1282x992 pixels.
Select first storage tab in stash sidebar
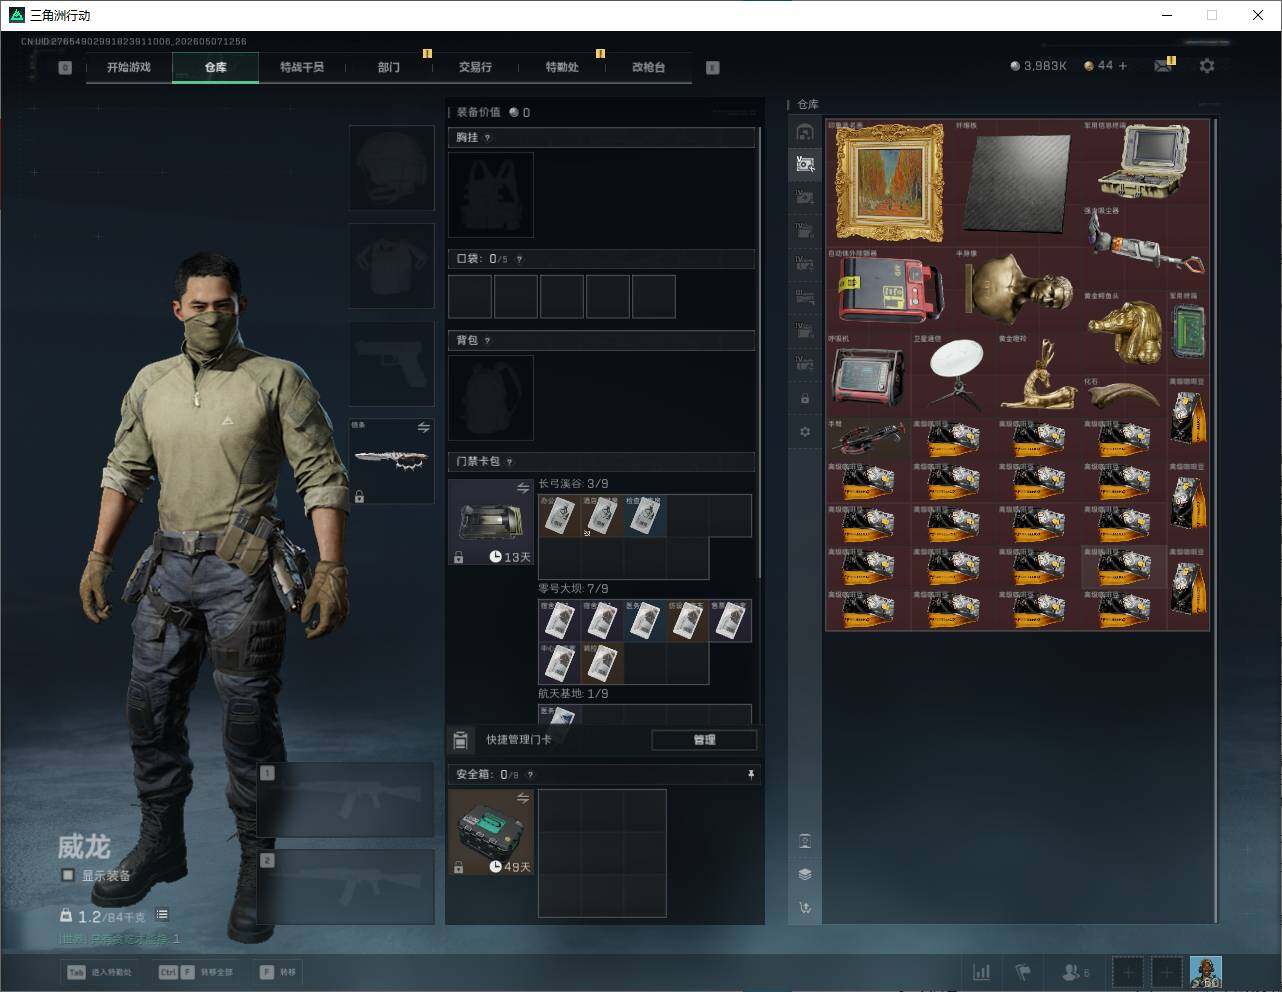805,132
